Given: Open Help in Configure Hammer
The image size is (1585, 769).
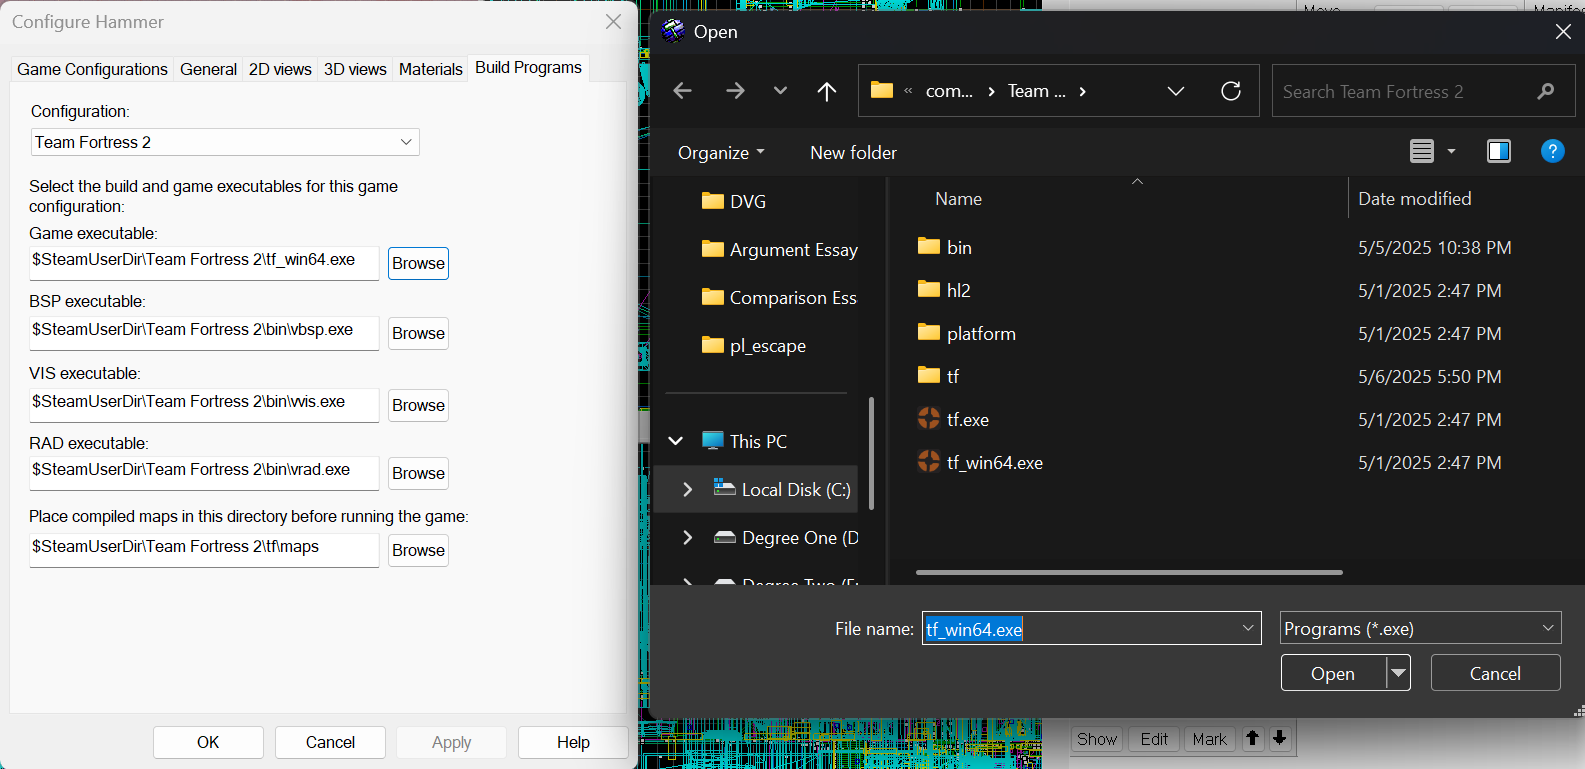Looking at the screenshot, I should 573,742.
